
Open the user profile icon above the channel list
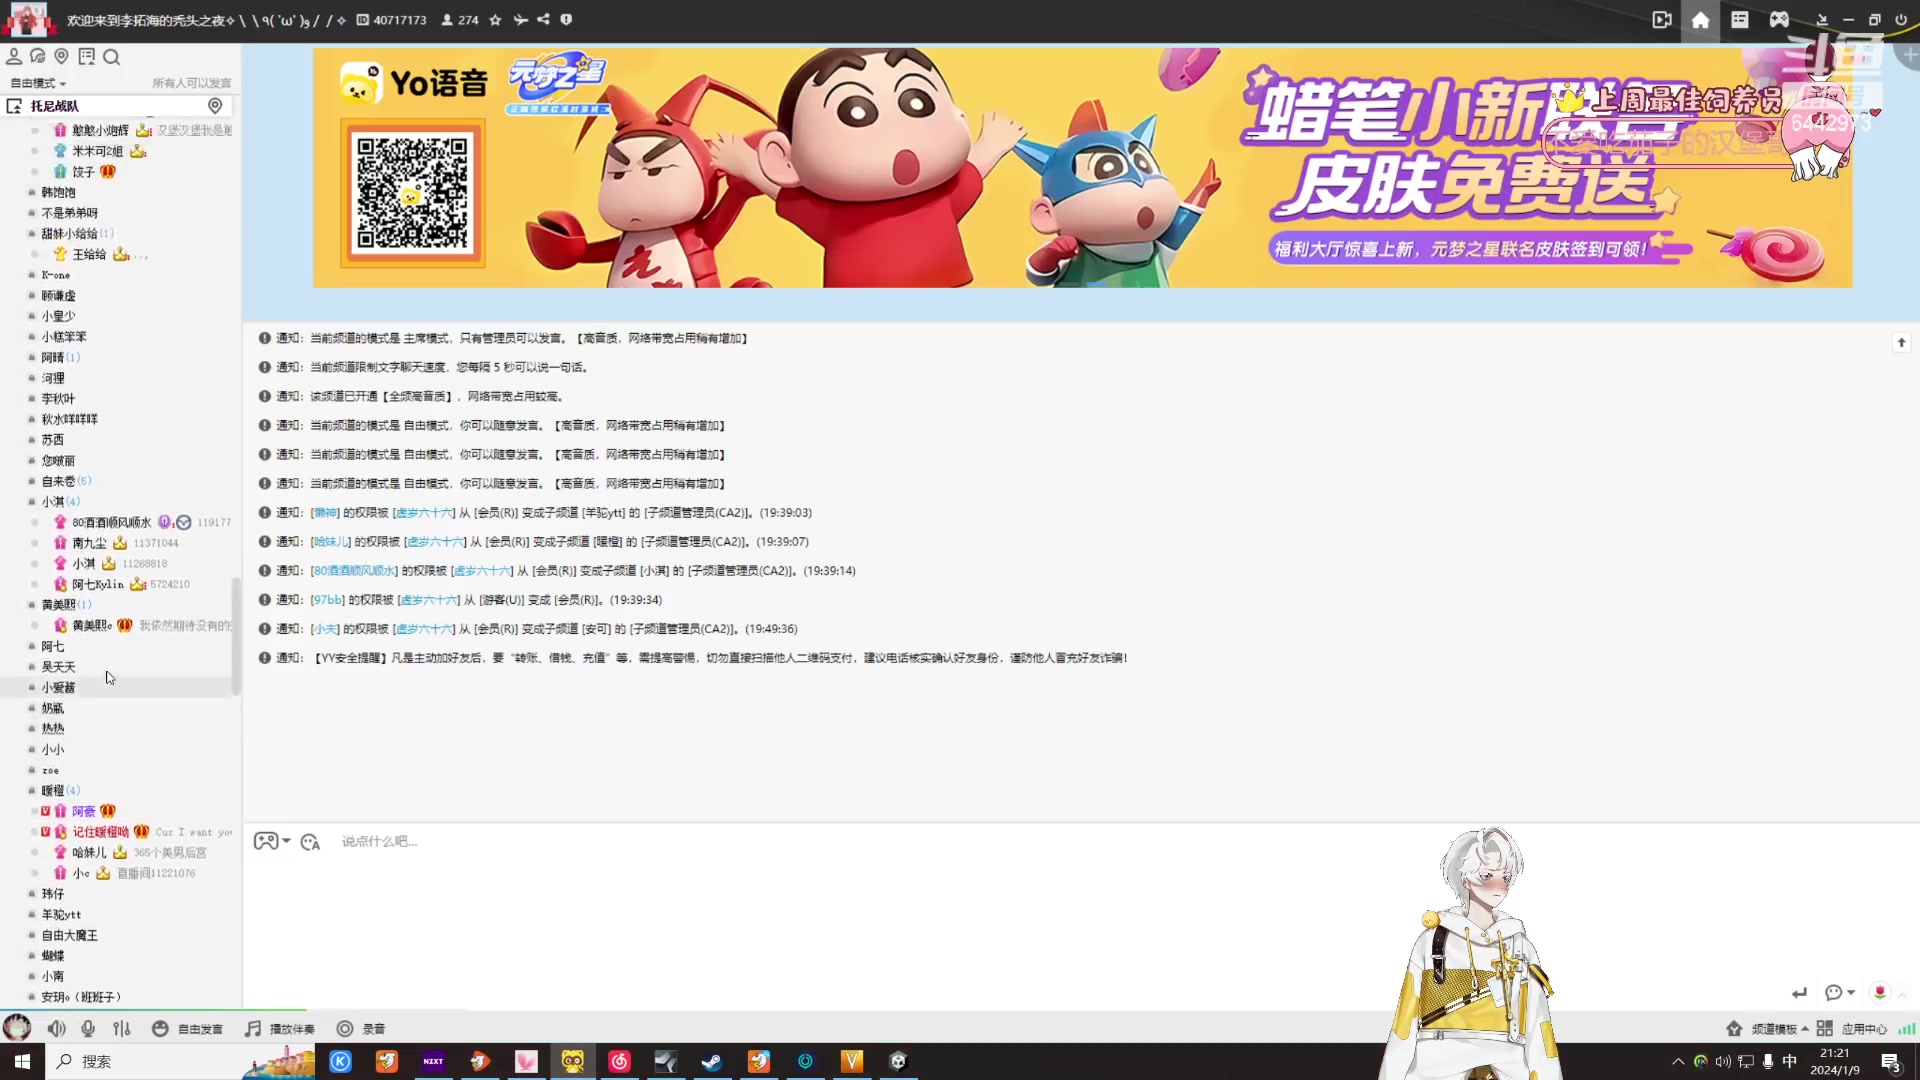point(14,57)
